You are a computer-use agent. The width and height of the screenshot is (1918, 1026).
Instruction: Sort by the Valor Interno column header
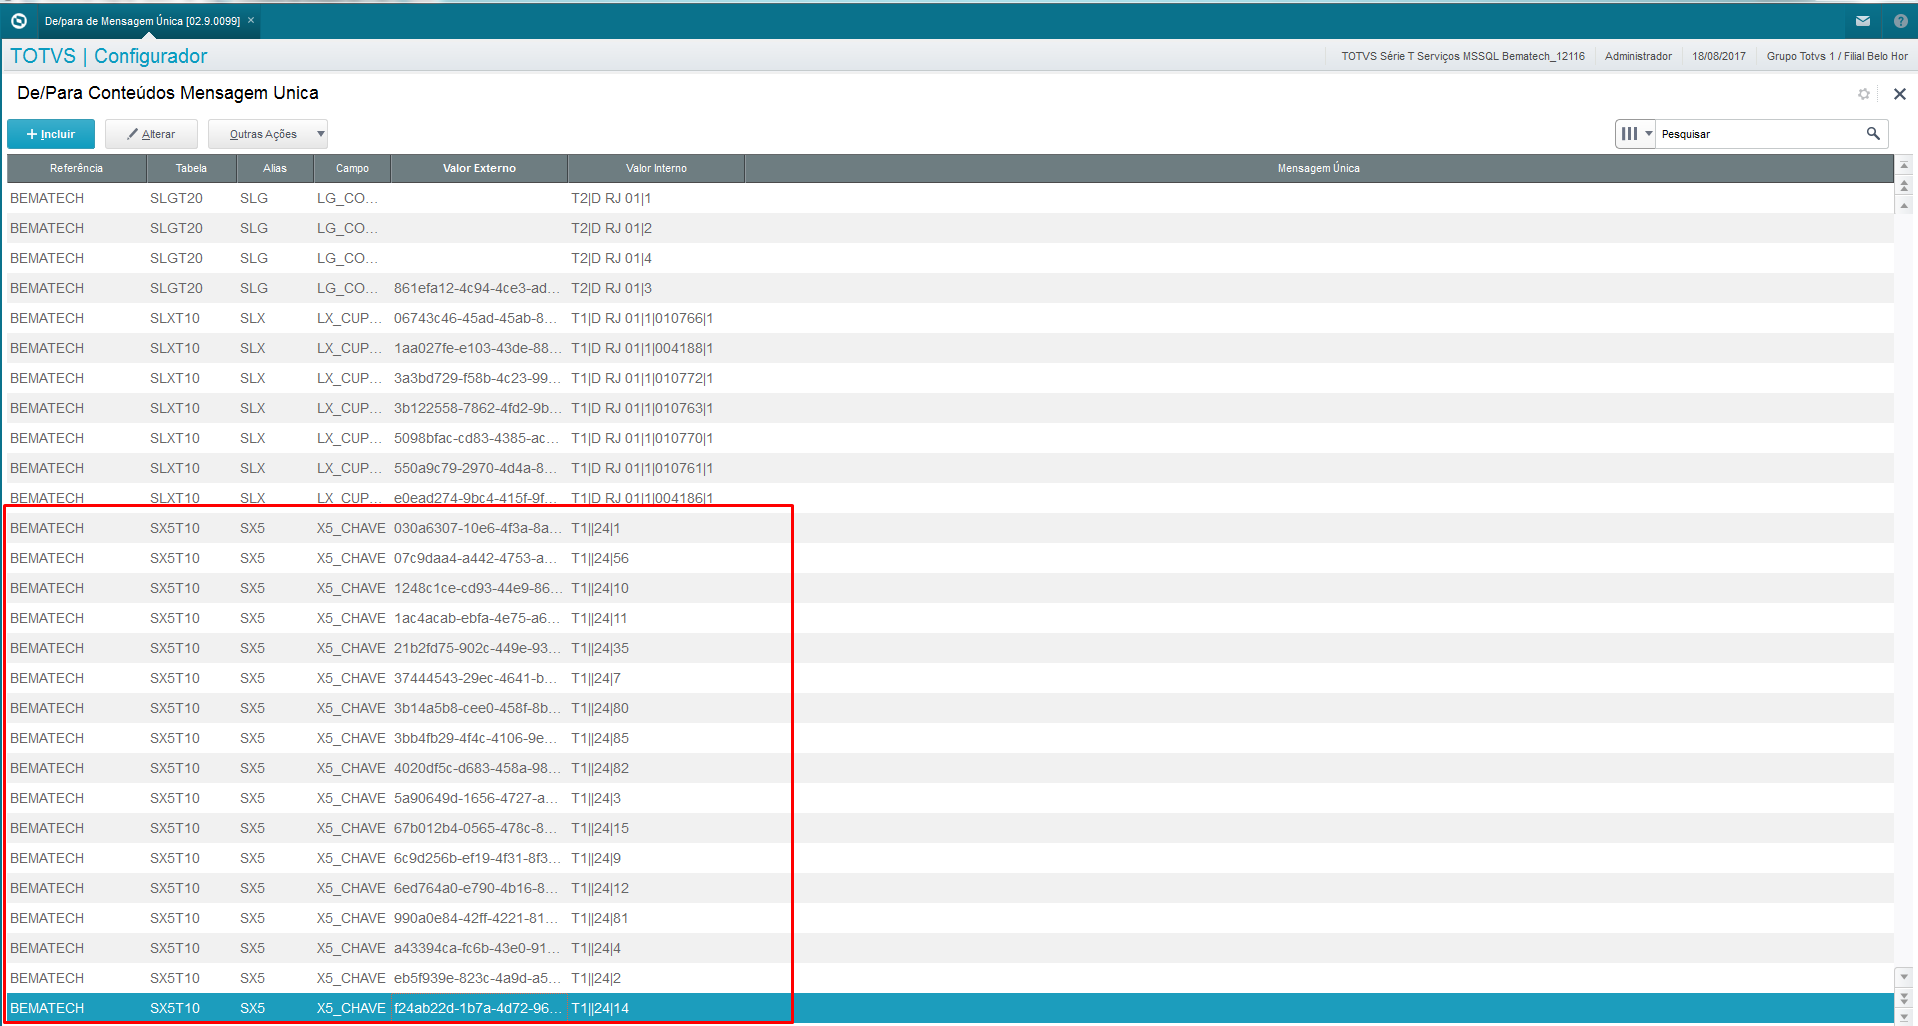(656, 168)
